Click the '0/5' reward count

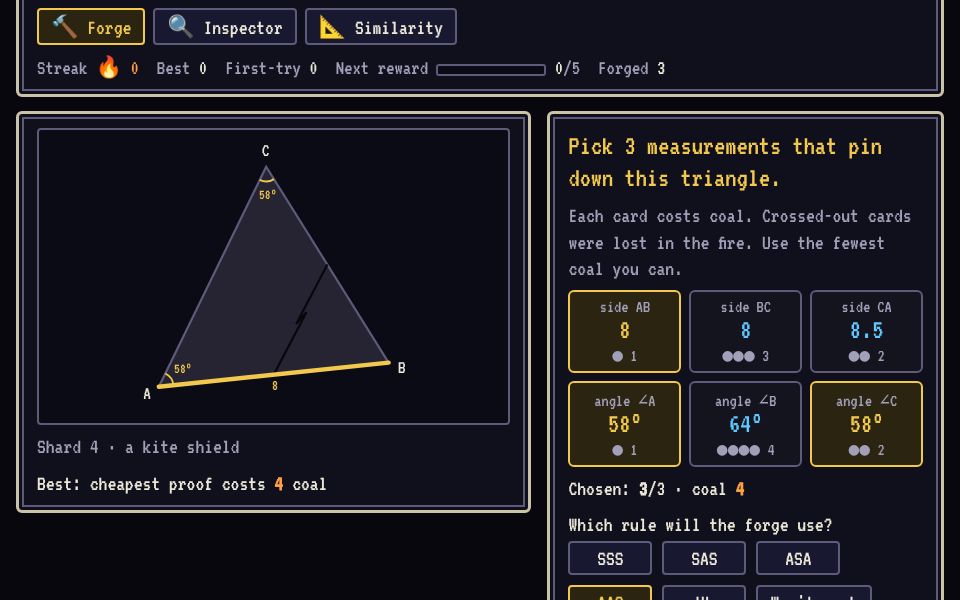point(568,69)
